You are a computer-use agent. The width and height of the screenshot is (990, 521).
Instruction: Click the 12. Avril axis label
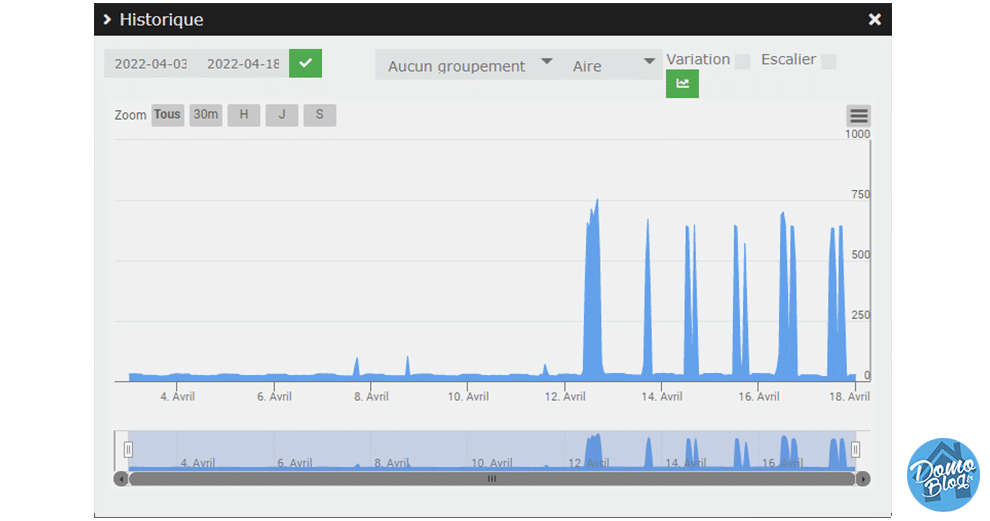(565, 397)
